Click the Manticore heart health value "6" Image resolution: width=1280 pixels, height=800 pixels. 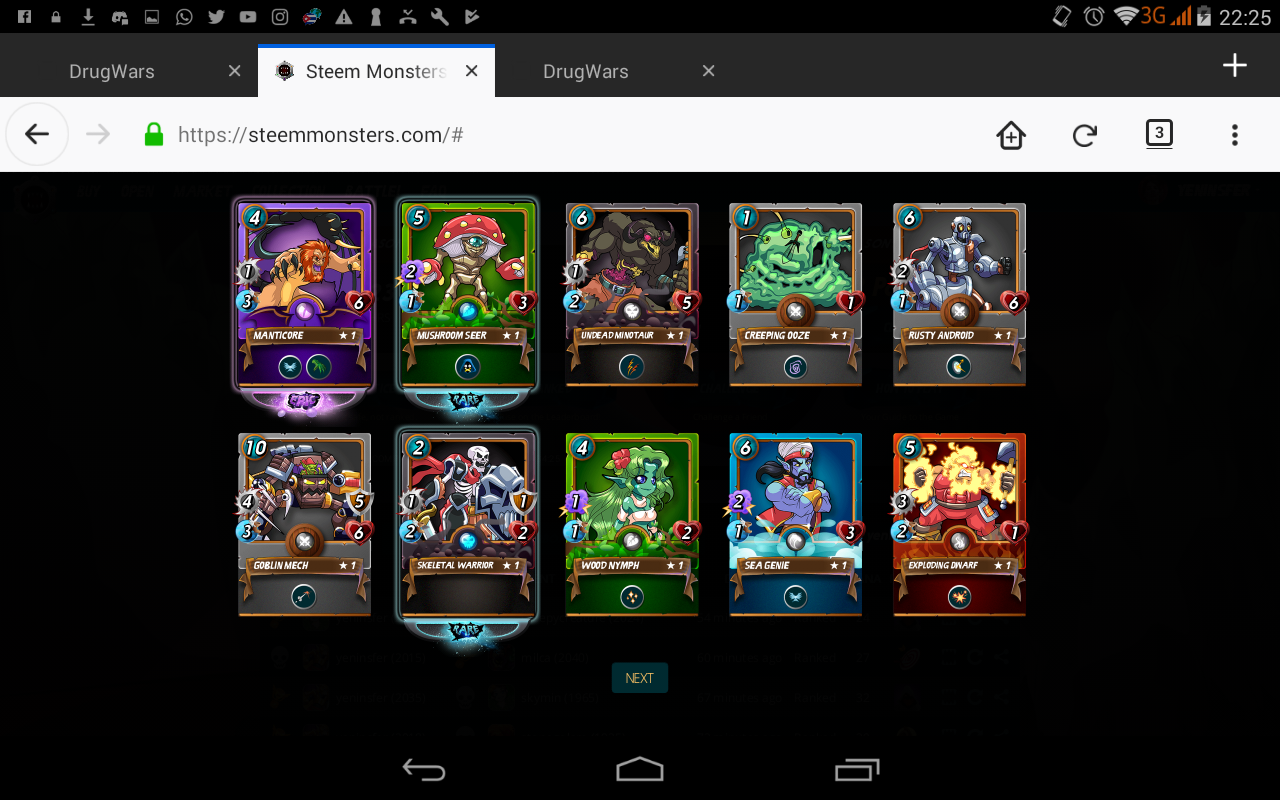[x=359, y=303]
